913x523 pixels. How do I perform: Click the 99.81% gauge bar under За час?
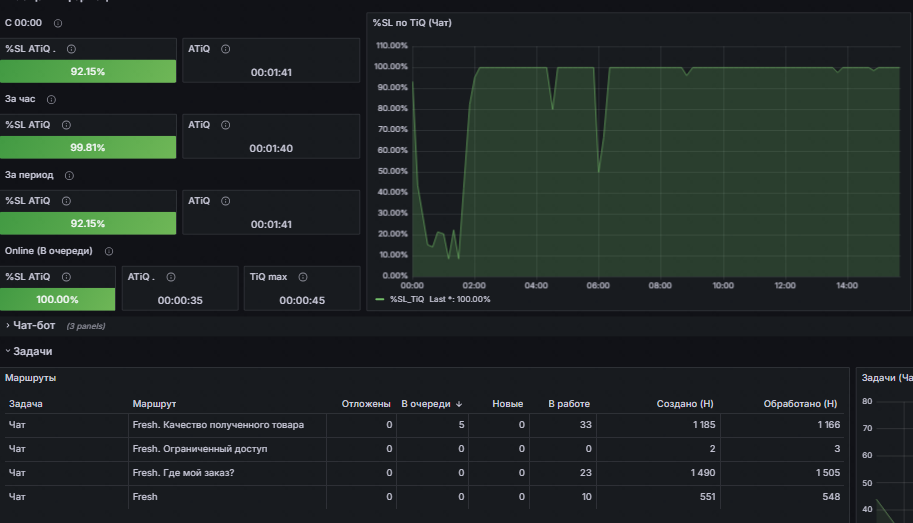point(88,147)
